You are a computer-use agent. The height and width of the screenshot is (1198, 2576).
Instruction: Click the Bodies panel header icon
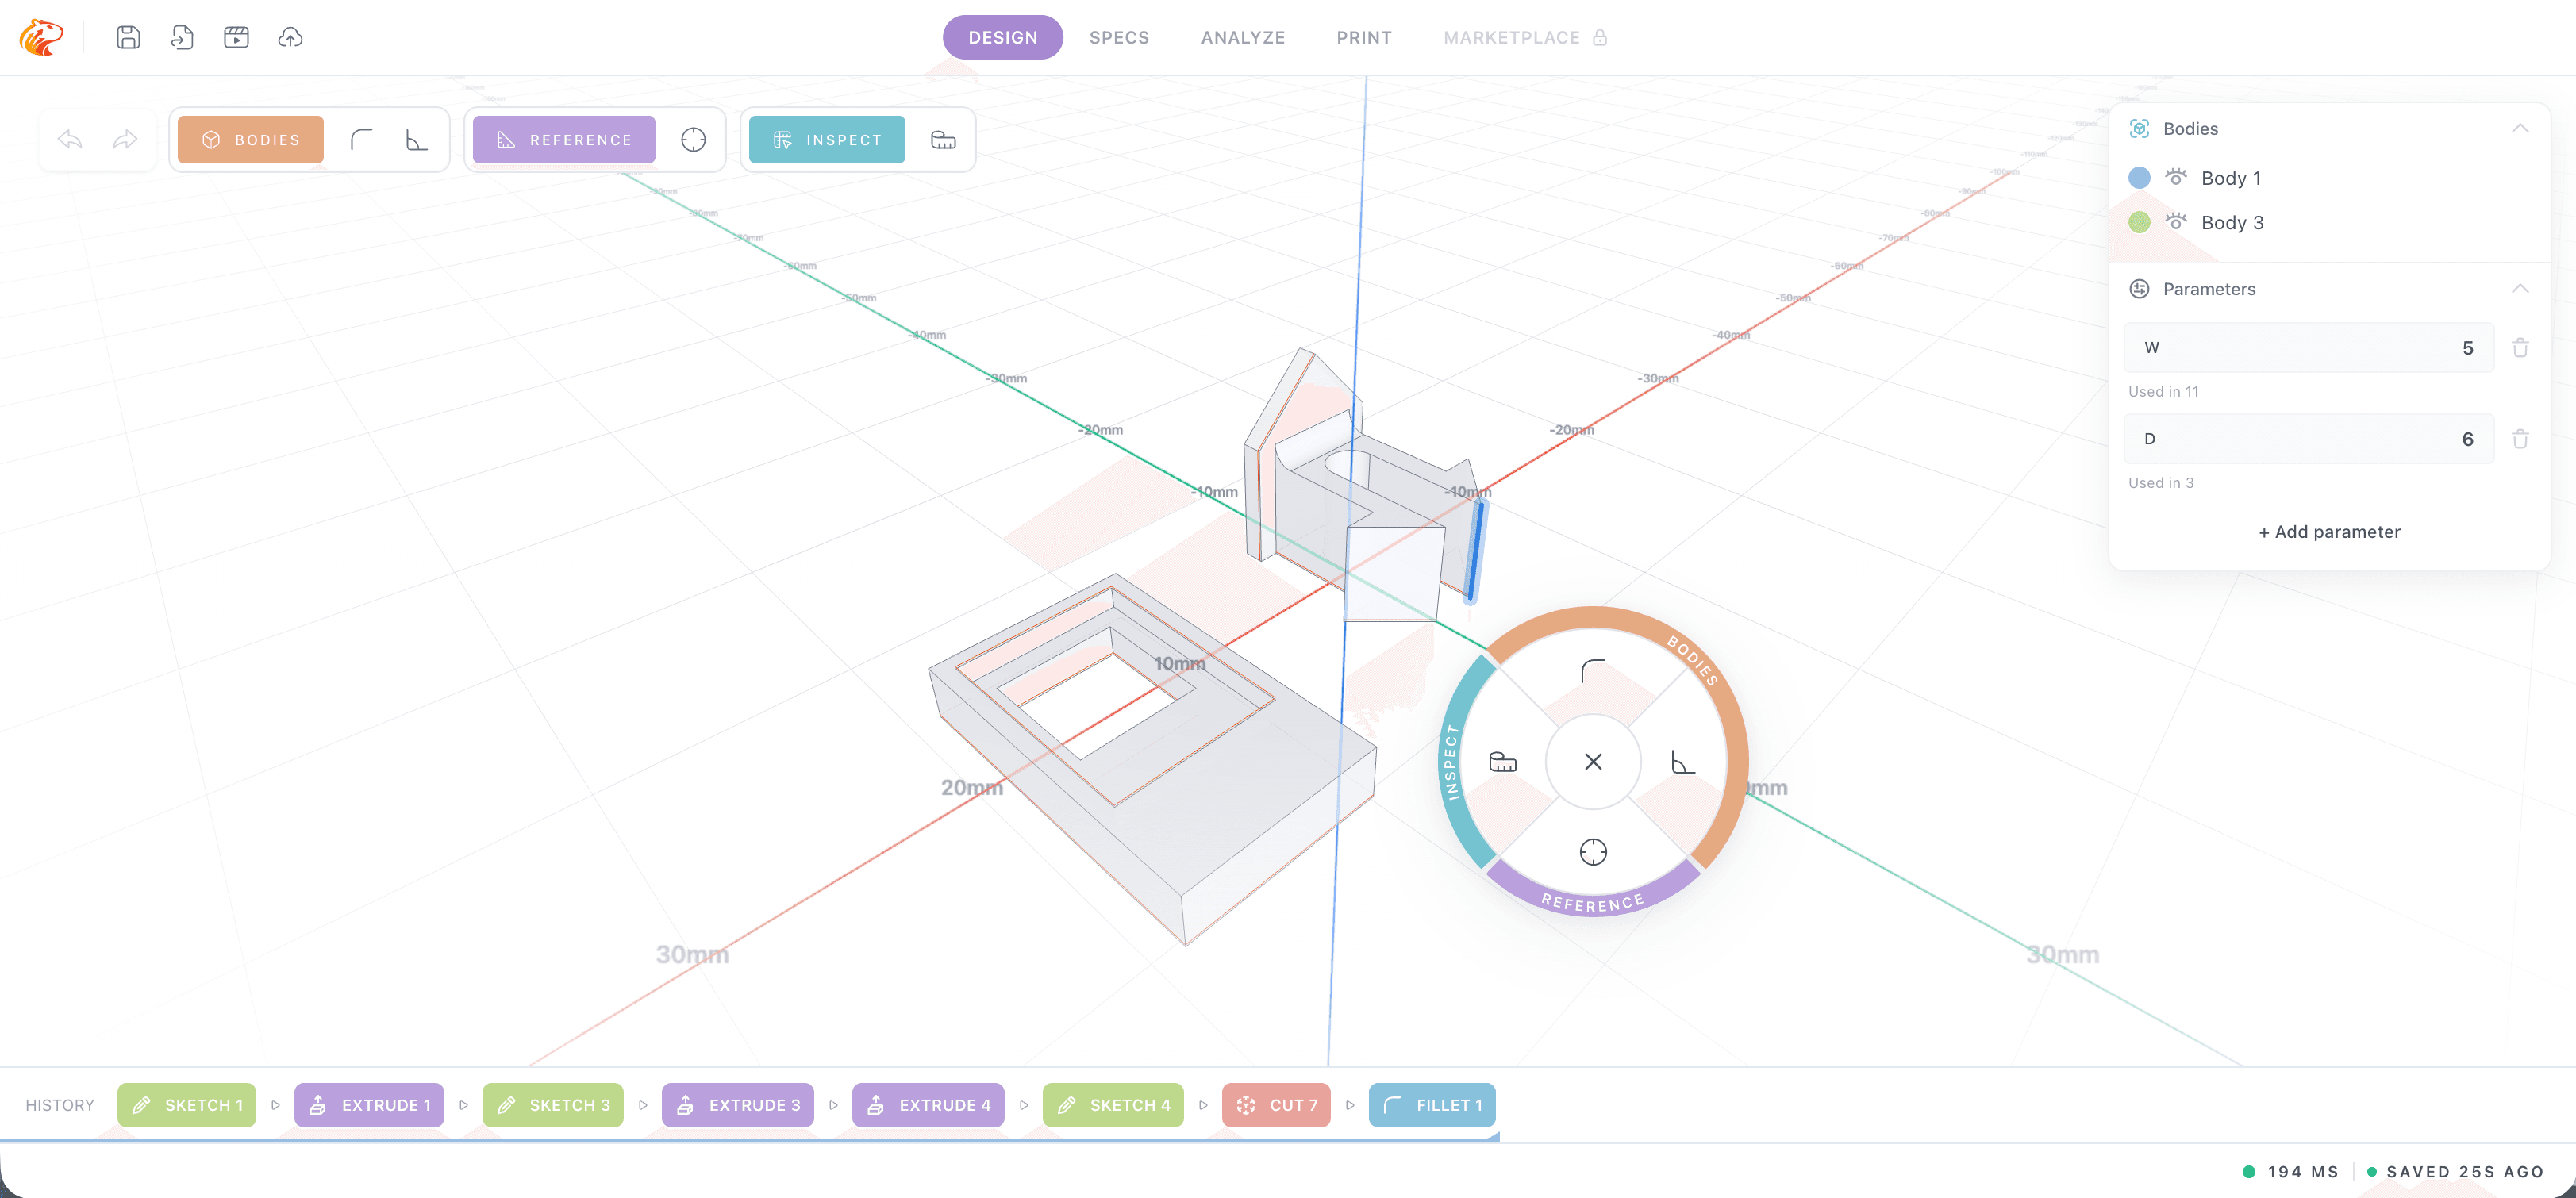(x=2139, y=128)
